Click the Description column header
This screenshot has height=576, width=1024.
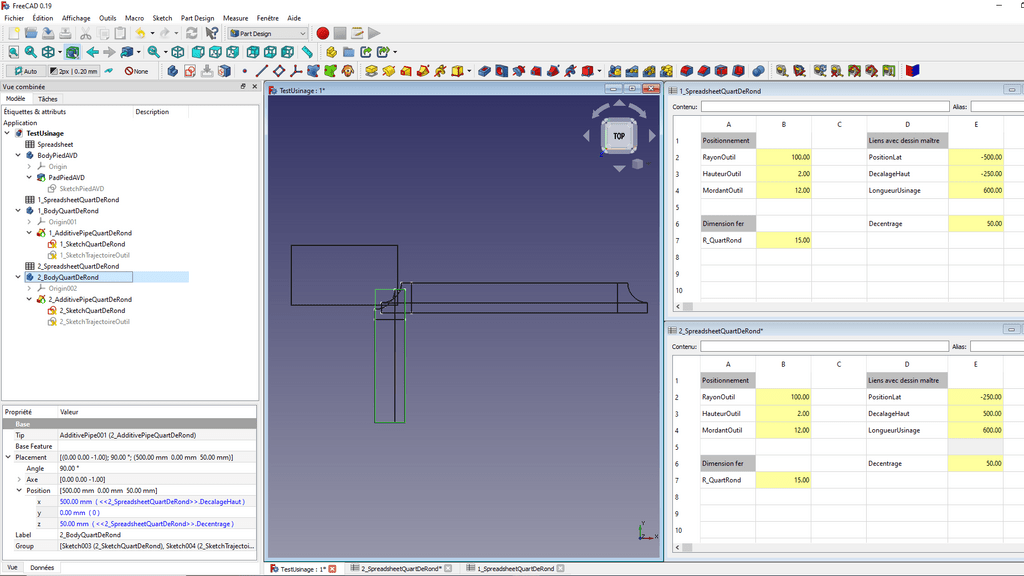[x=152, y=112]
